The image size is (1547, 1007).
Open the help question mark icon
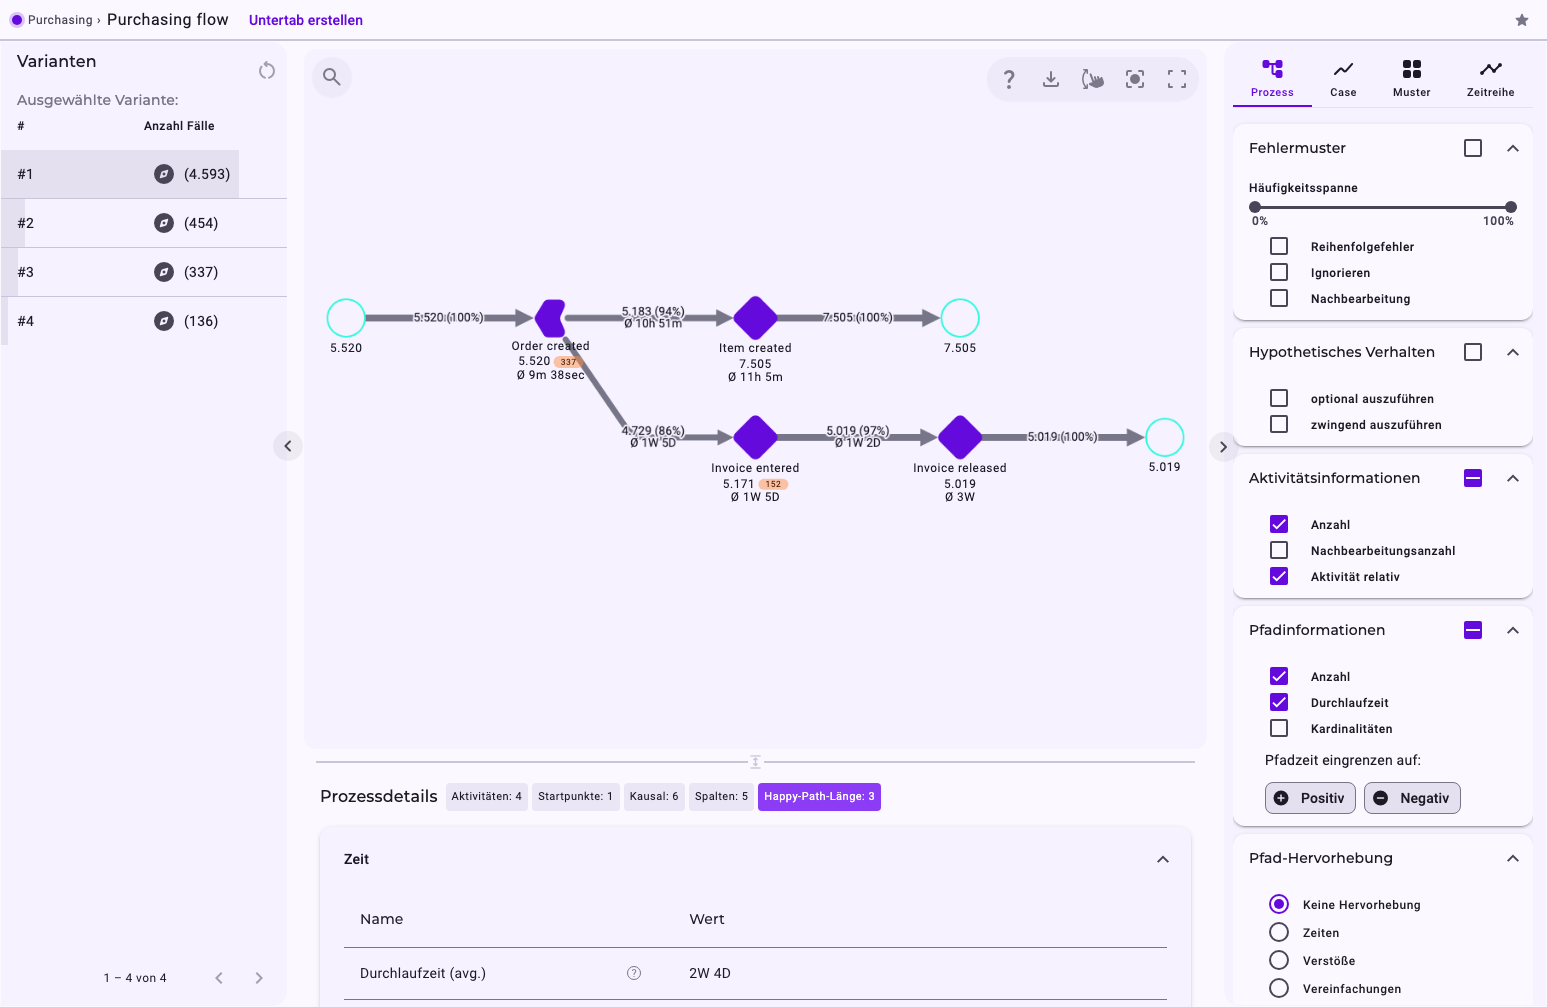pyautogui.click(x=1009, y=79)
